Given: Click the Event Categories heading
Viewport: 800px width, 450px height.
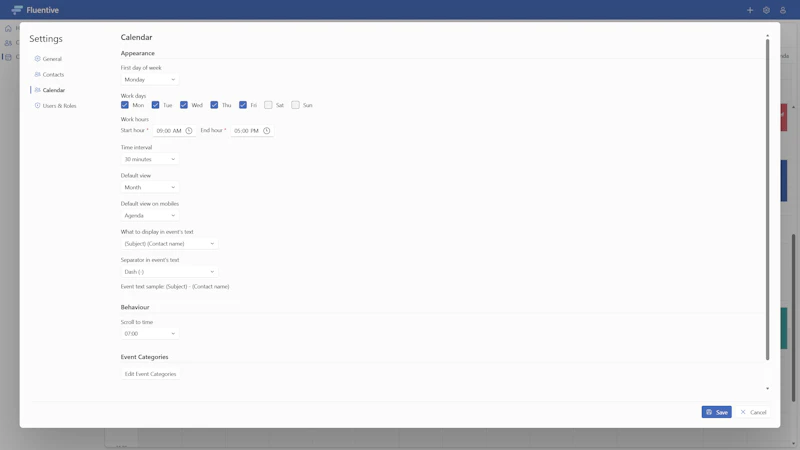Looking at the screenshot, I should click(x=144, y=357).
